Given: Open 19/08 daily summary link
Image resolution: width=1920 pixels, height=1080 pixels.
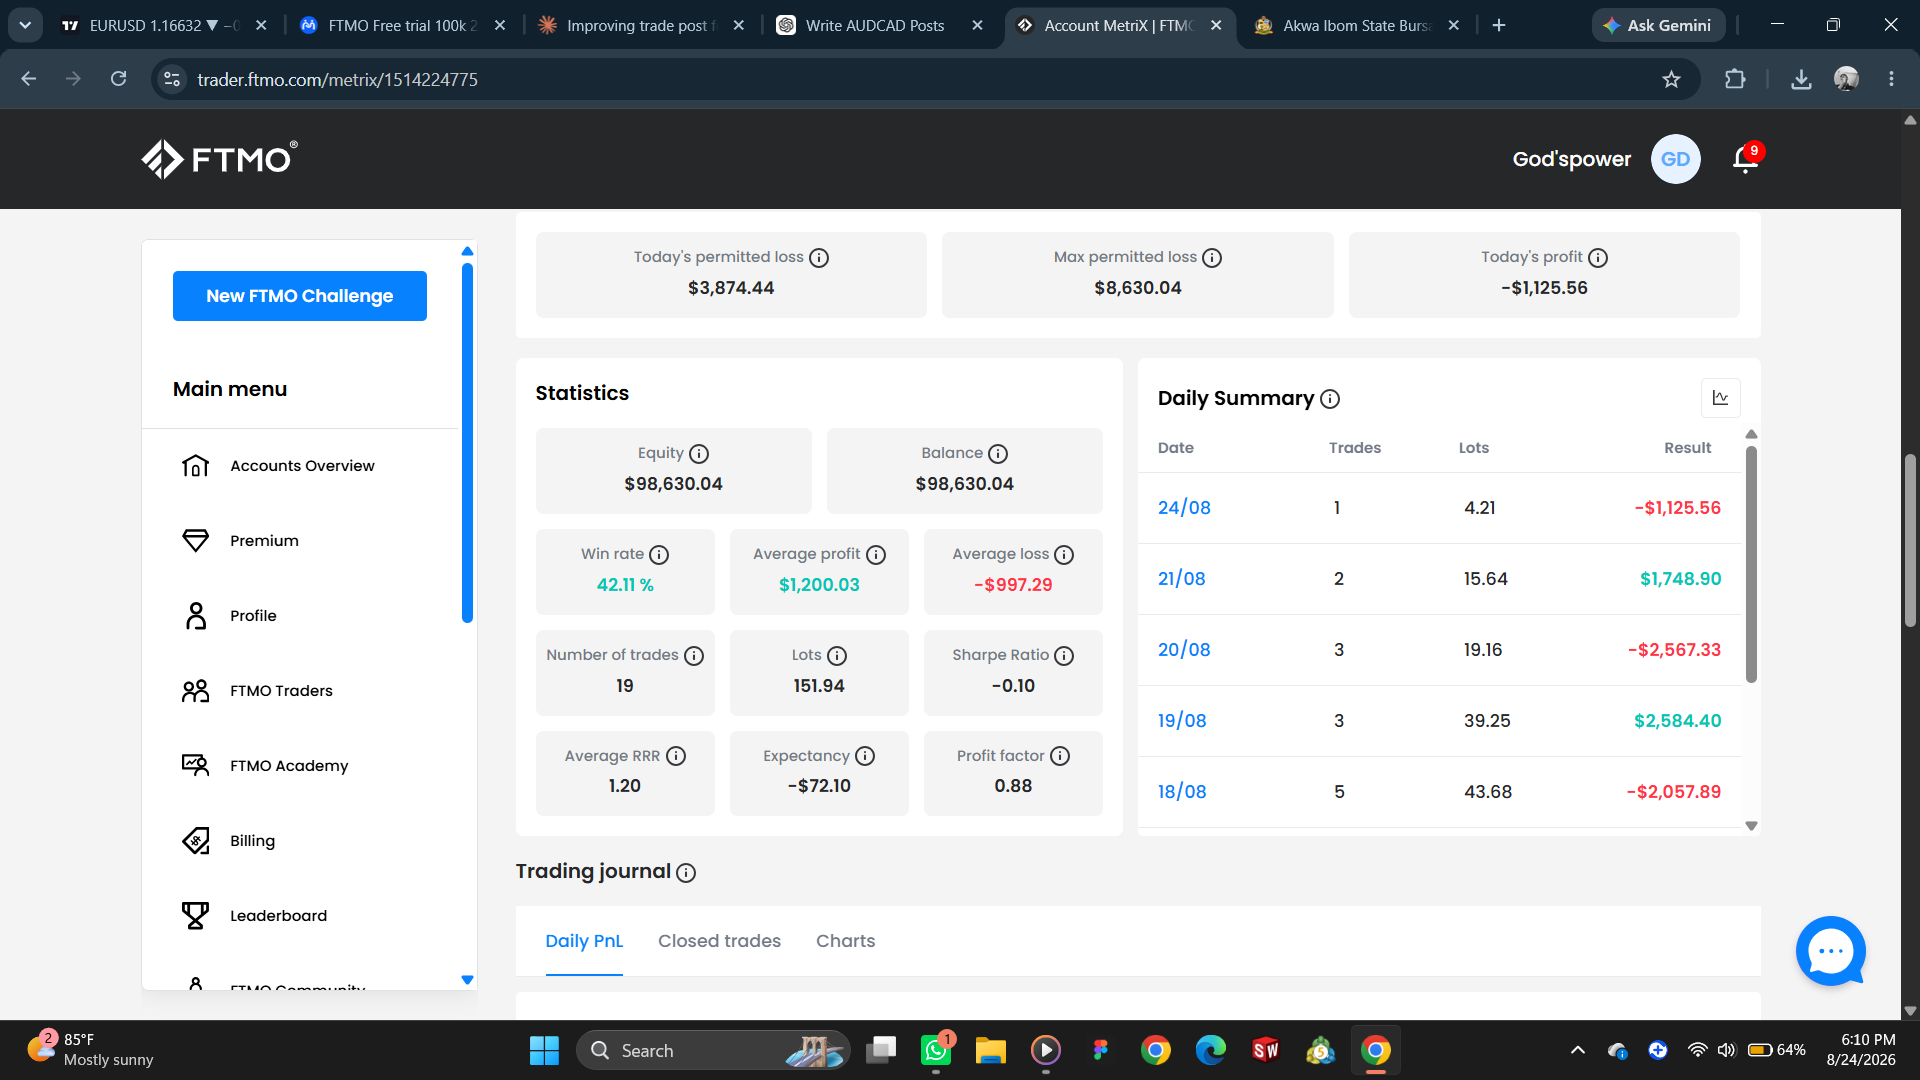Looking at the screenshot, I should (x=1182, y=721).
